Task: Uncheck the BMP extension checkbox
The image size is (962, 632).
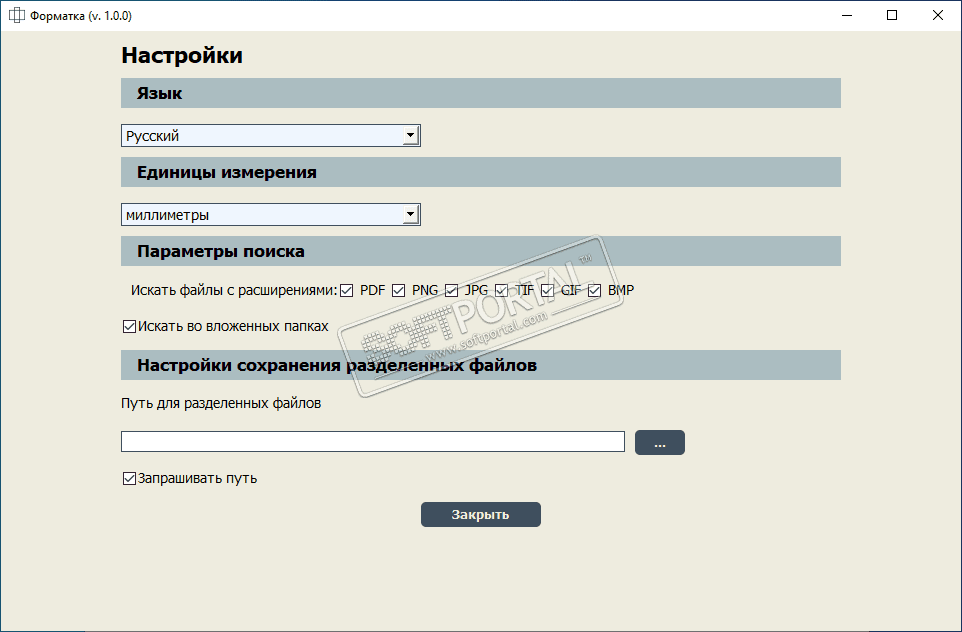Action: 595,291
